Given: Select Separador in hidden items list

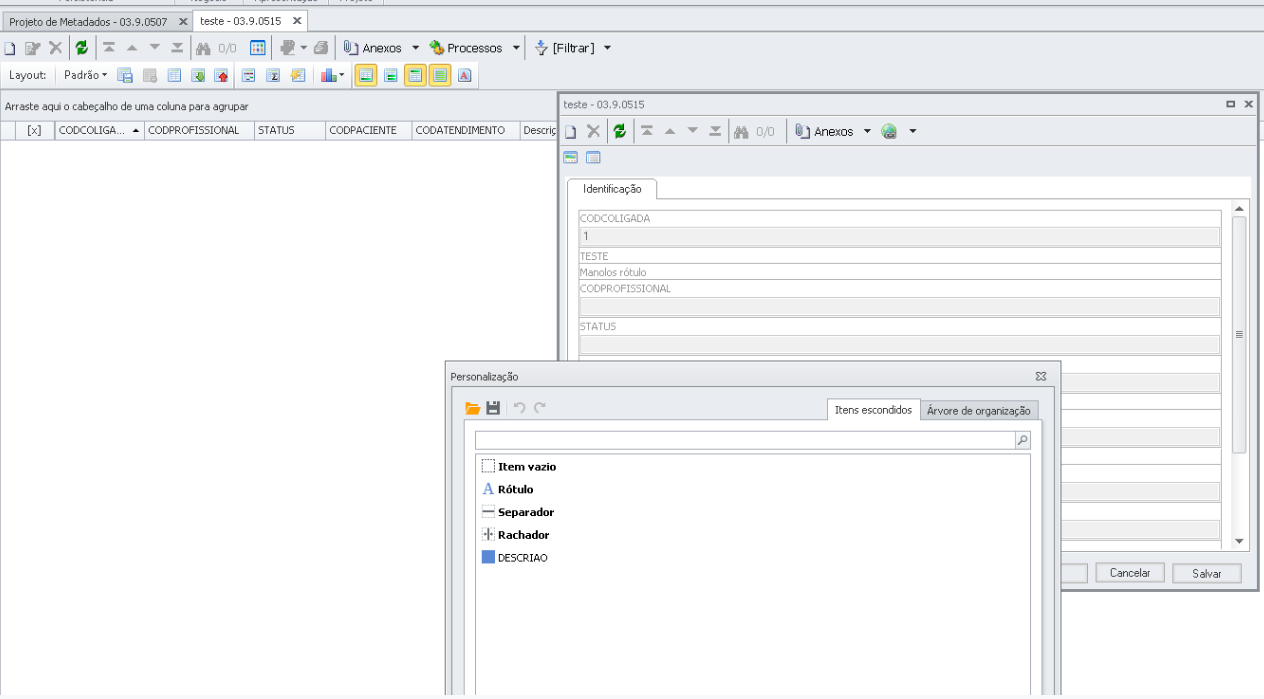Looking at the screenshot, I should click(518, 512).
